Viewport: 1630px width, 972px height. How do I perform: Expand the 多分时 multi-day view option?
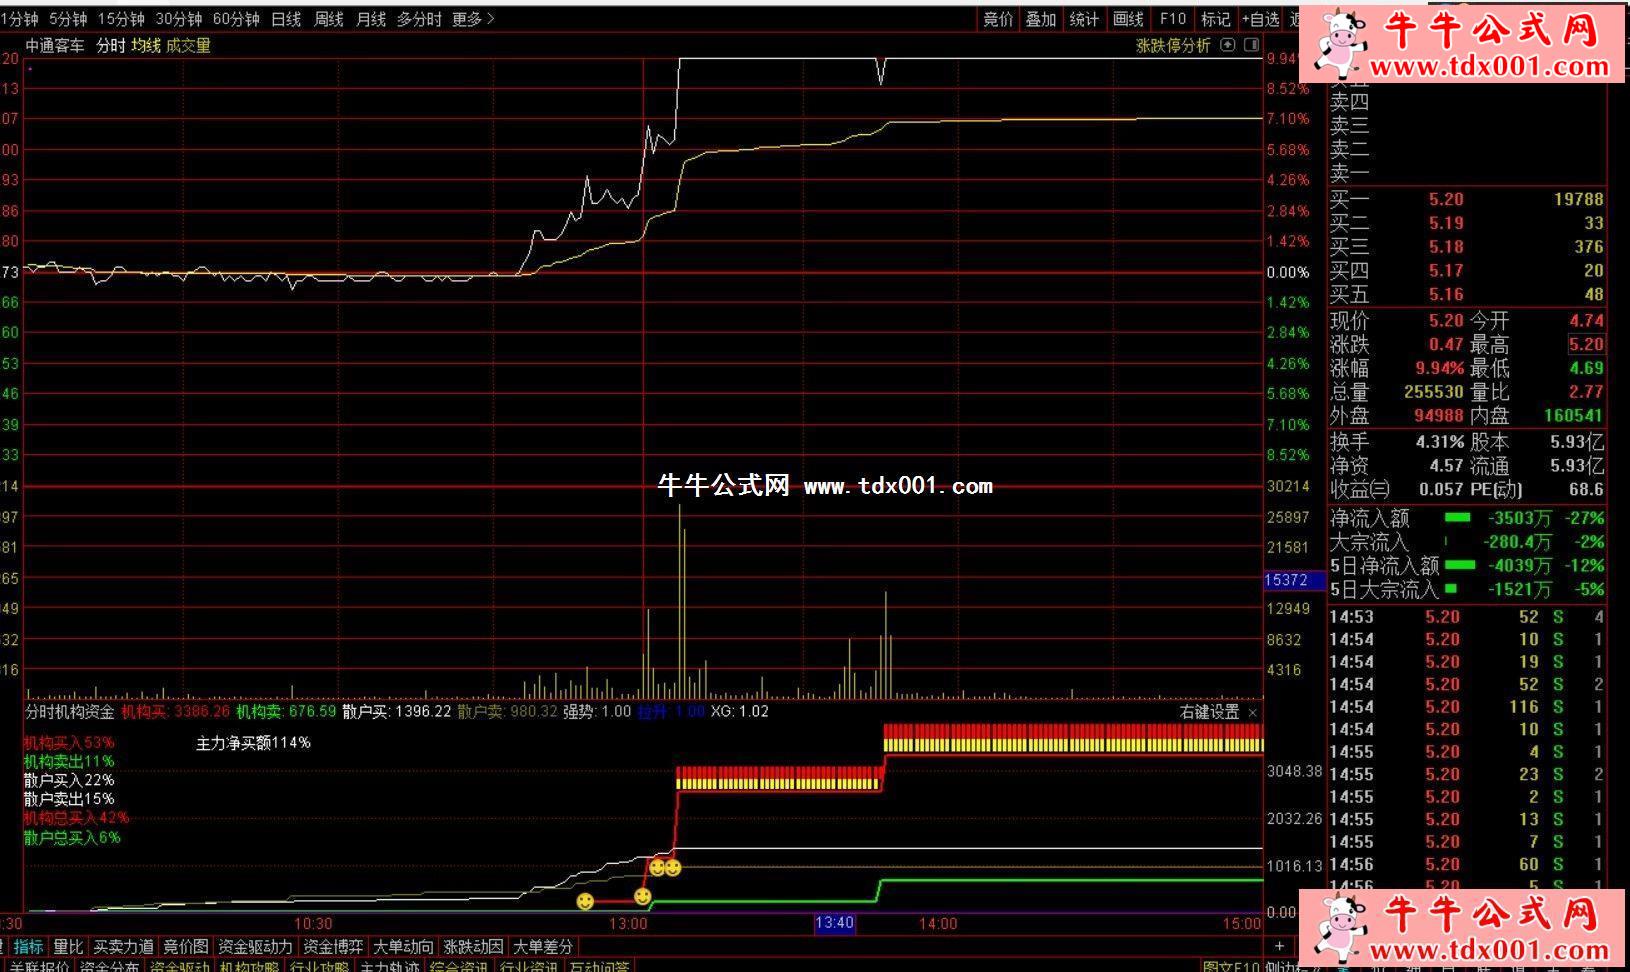coord(418,19)
